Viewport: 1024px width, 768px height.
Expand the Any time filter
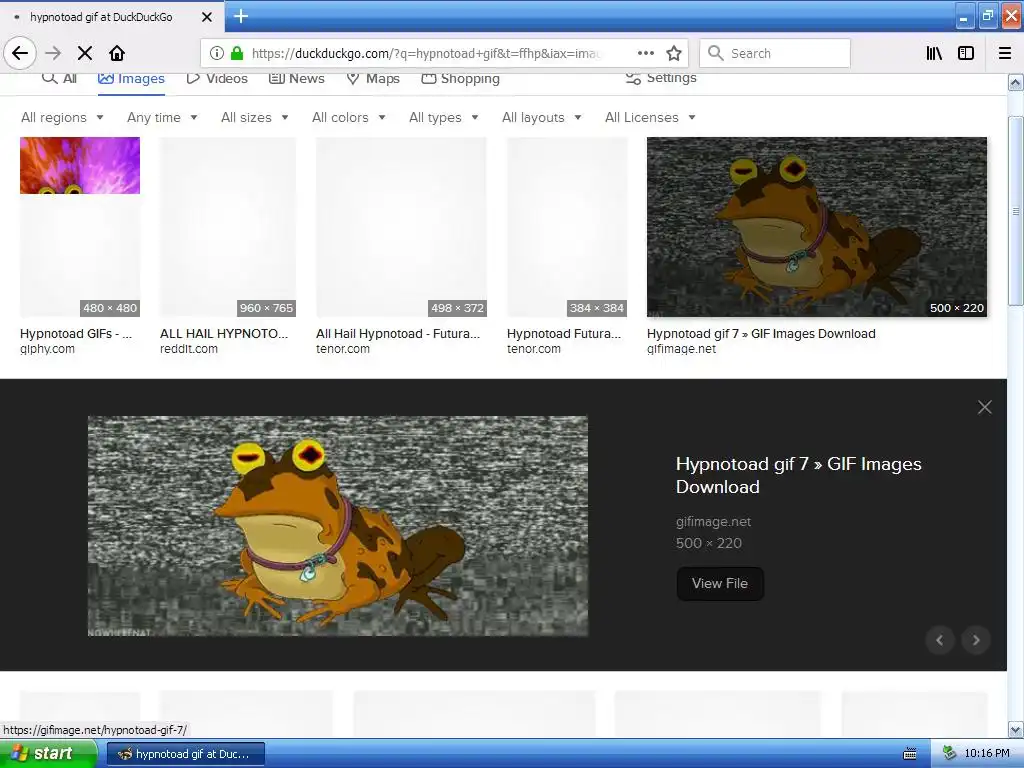[162, 118]
